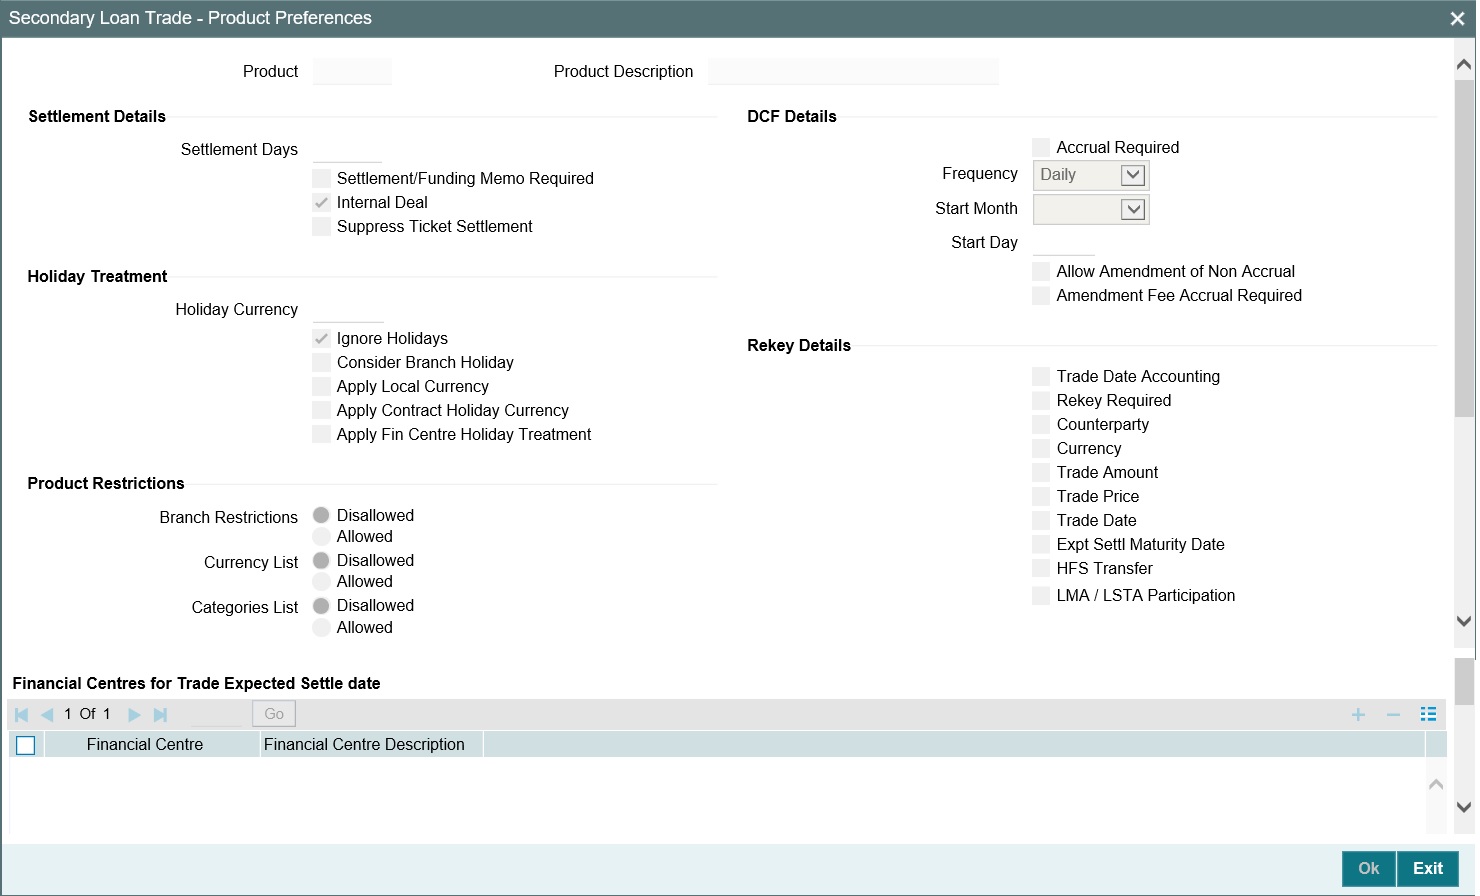Check Trade Price rekey field
Image resolution: width=1480 pixels, height=896 pixels.
click(x=1041, y=497)
